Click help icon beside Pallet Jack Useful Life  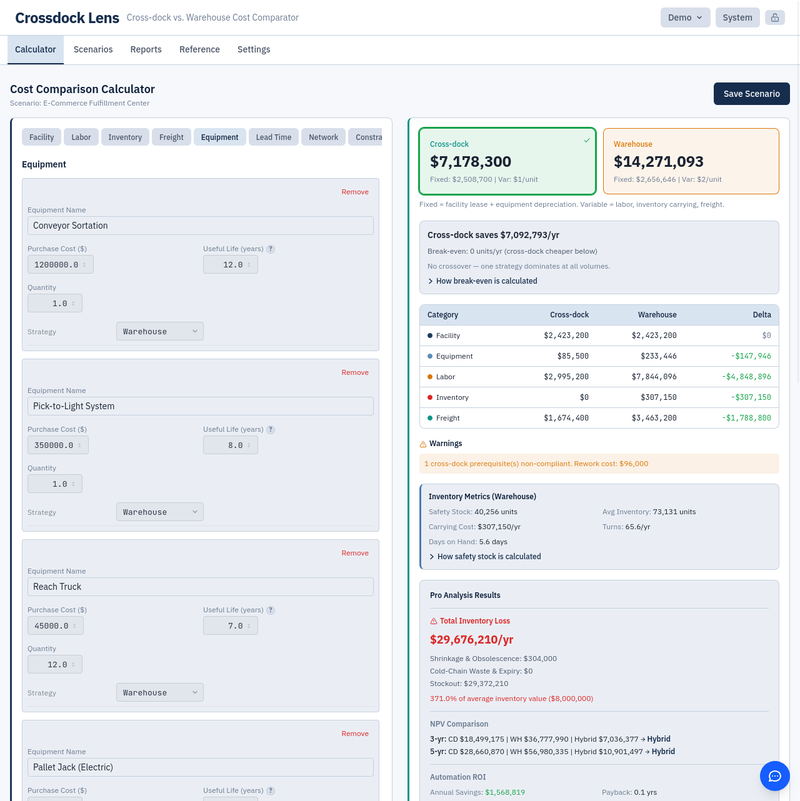[271, 791]
